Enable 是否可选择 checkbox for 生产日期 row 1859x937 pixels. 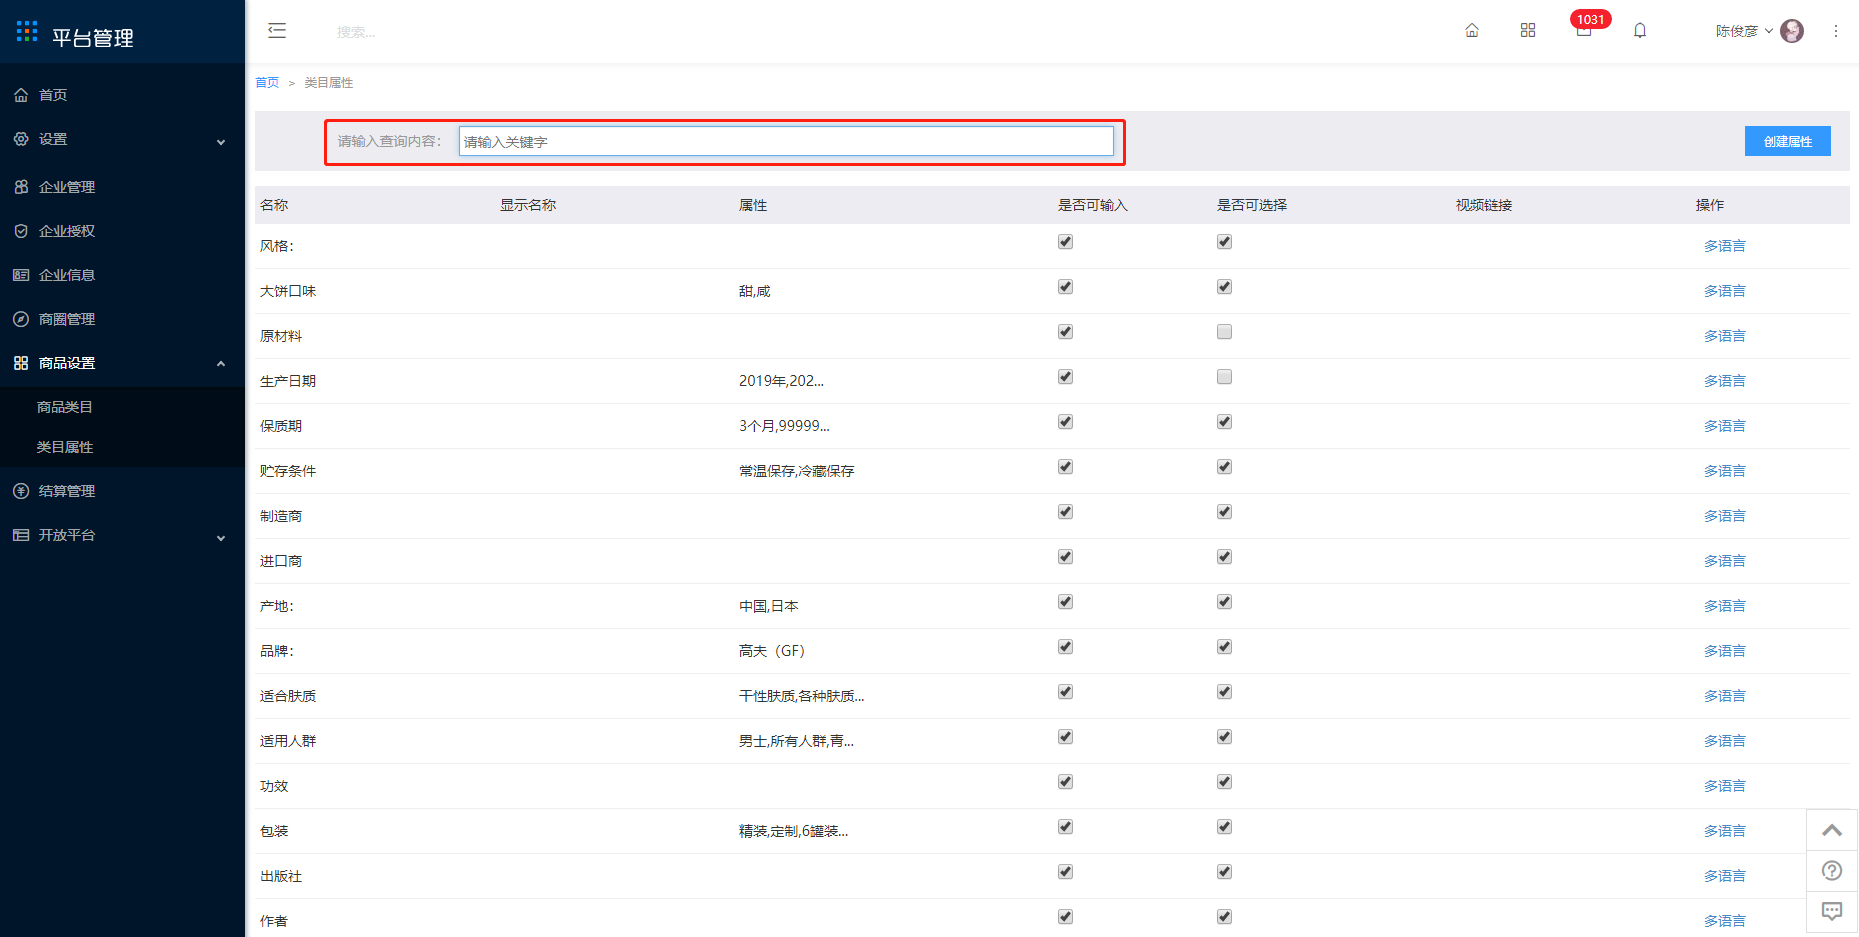click(x=1224, y=377)
